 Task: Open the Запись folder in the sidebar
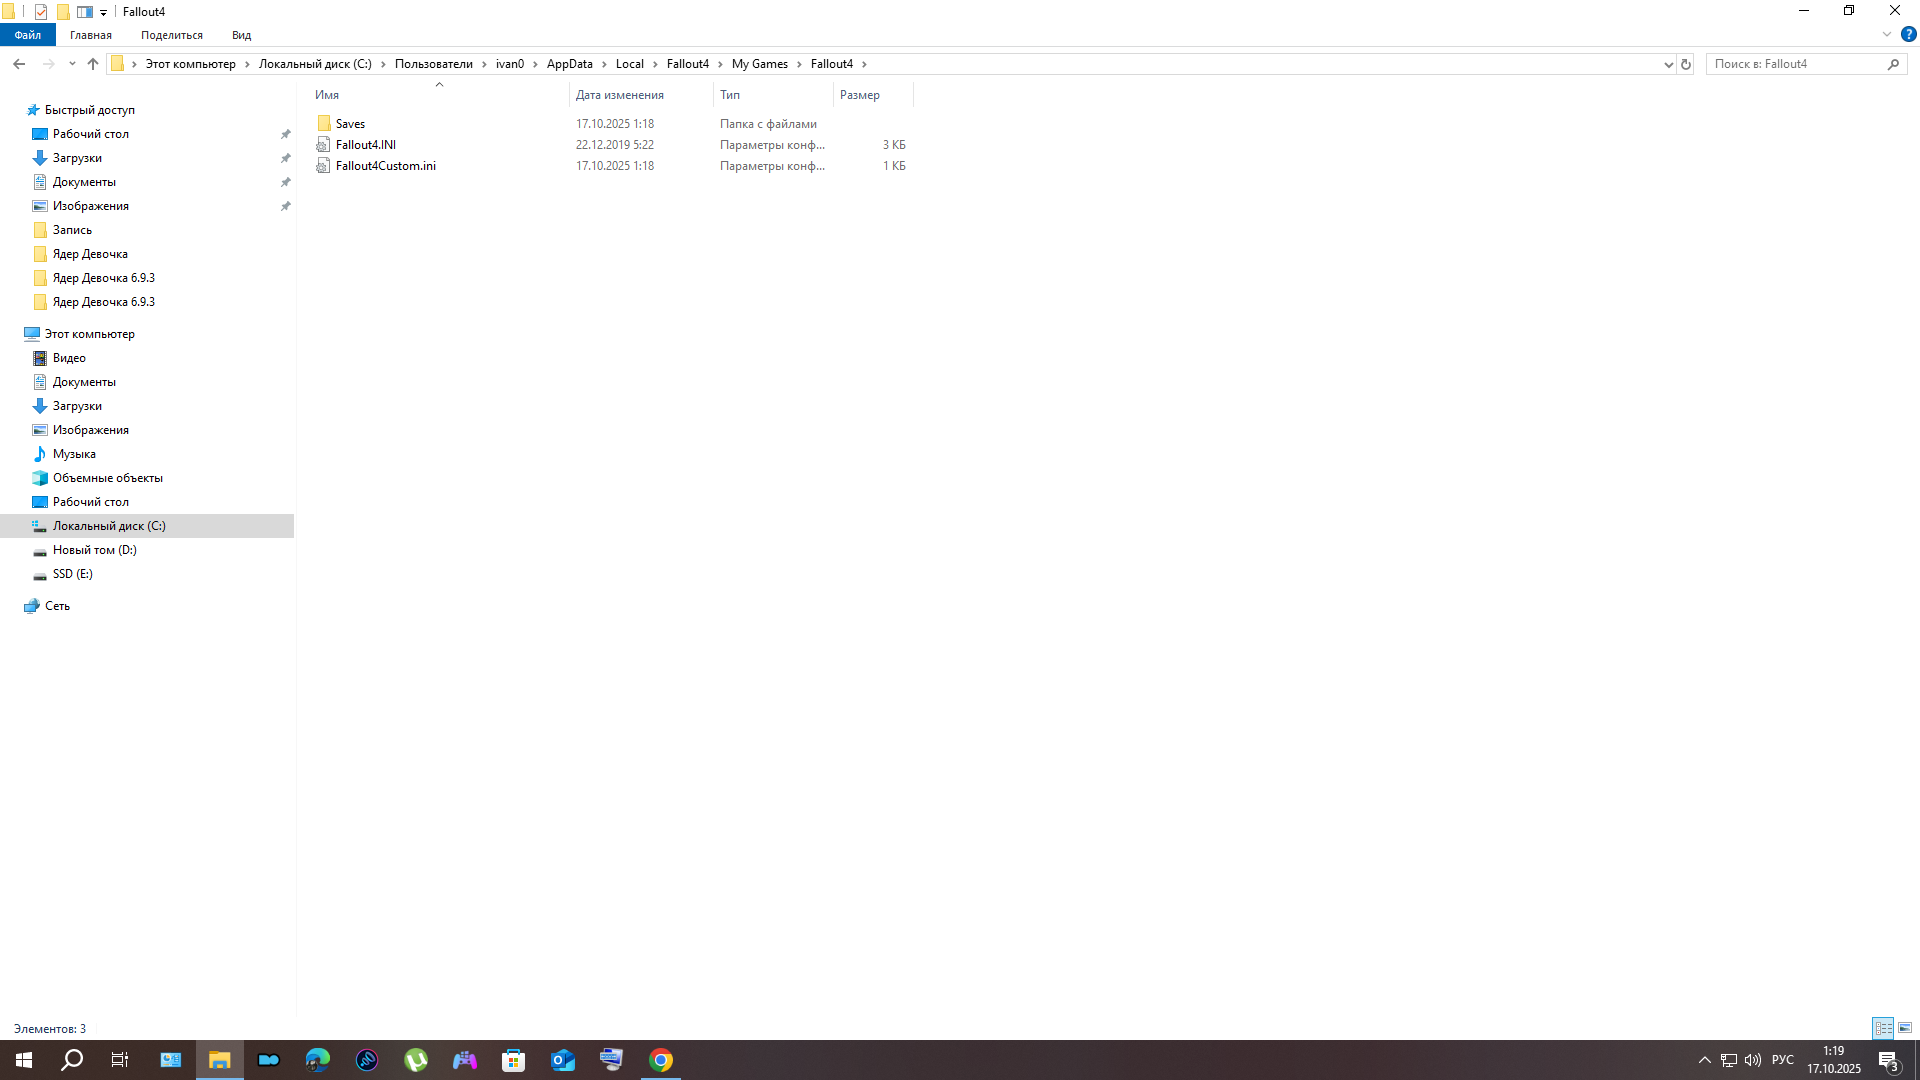point(72,230)
